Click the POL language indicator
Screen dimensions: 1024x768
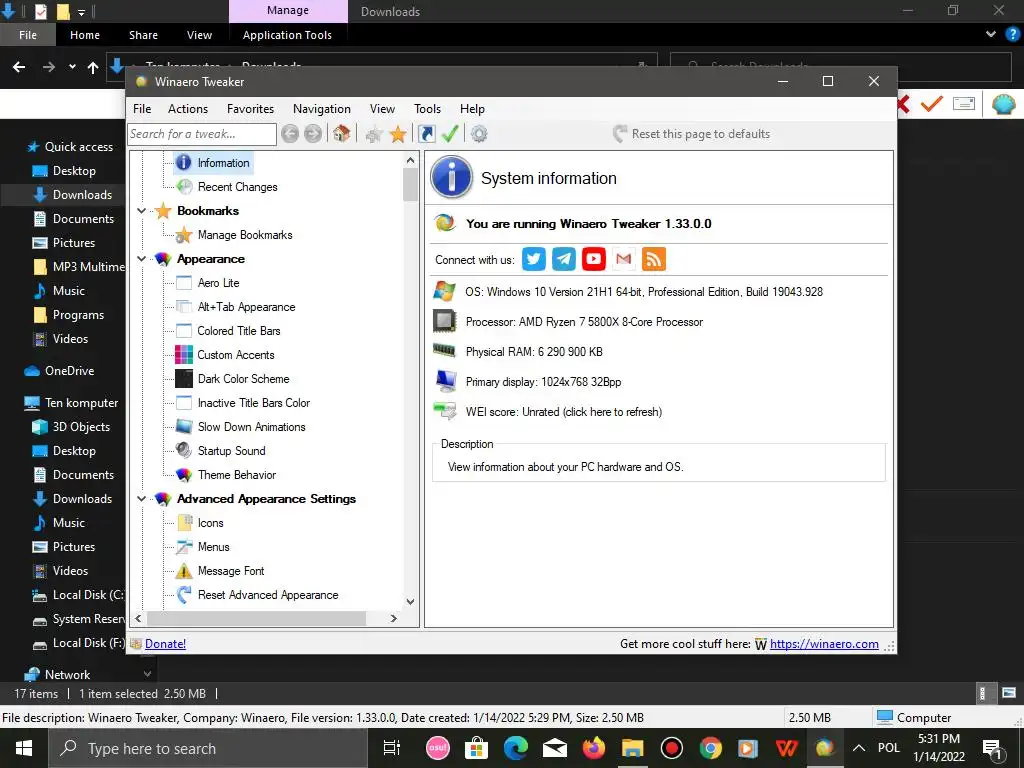coord(888,748)
